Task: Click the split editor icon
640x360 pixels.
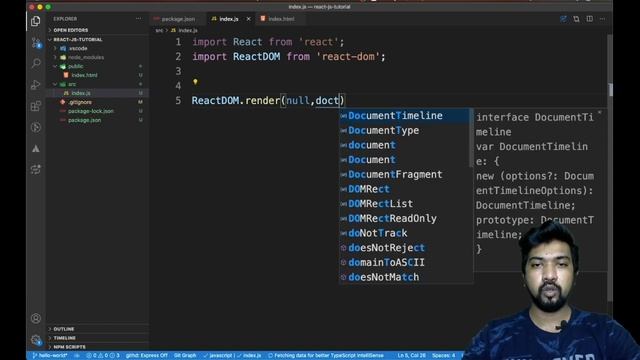Action: [590, 19]
